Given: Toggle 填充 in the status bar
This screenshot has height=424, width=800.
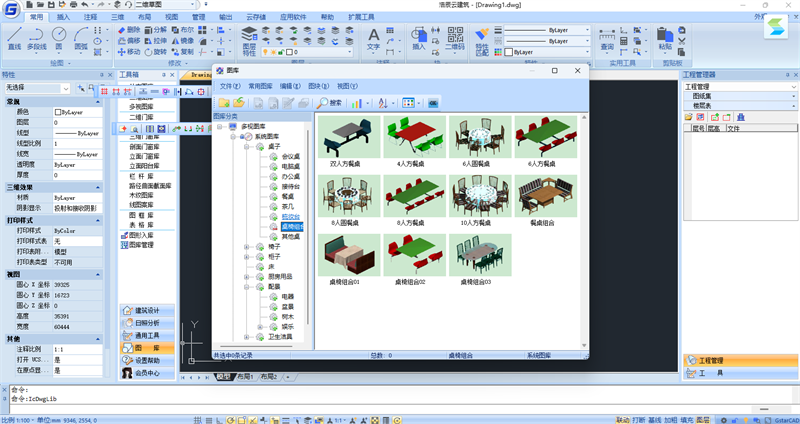Looking at the screenshot, I should [x=687, y=420].
